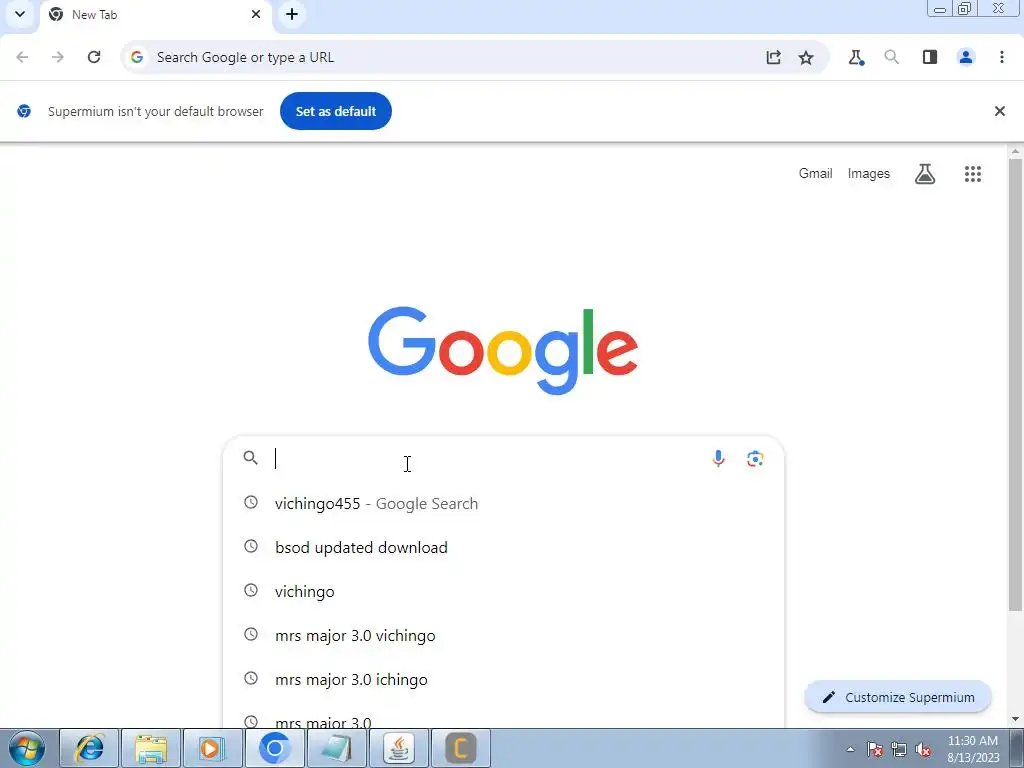Start voice search with microphone
Image resolution: width=1024 pixels, height=768 pixels.
click(x=718, y=458)
